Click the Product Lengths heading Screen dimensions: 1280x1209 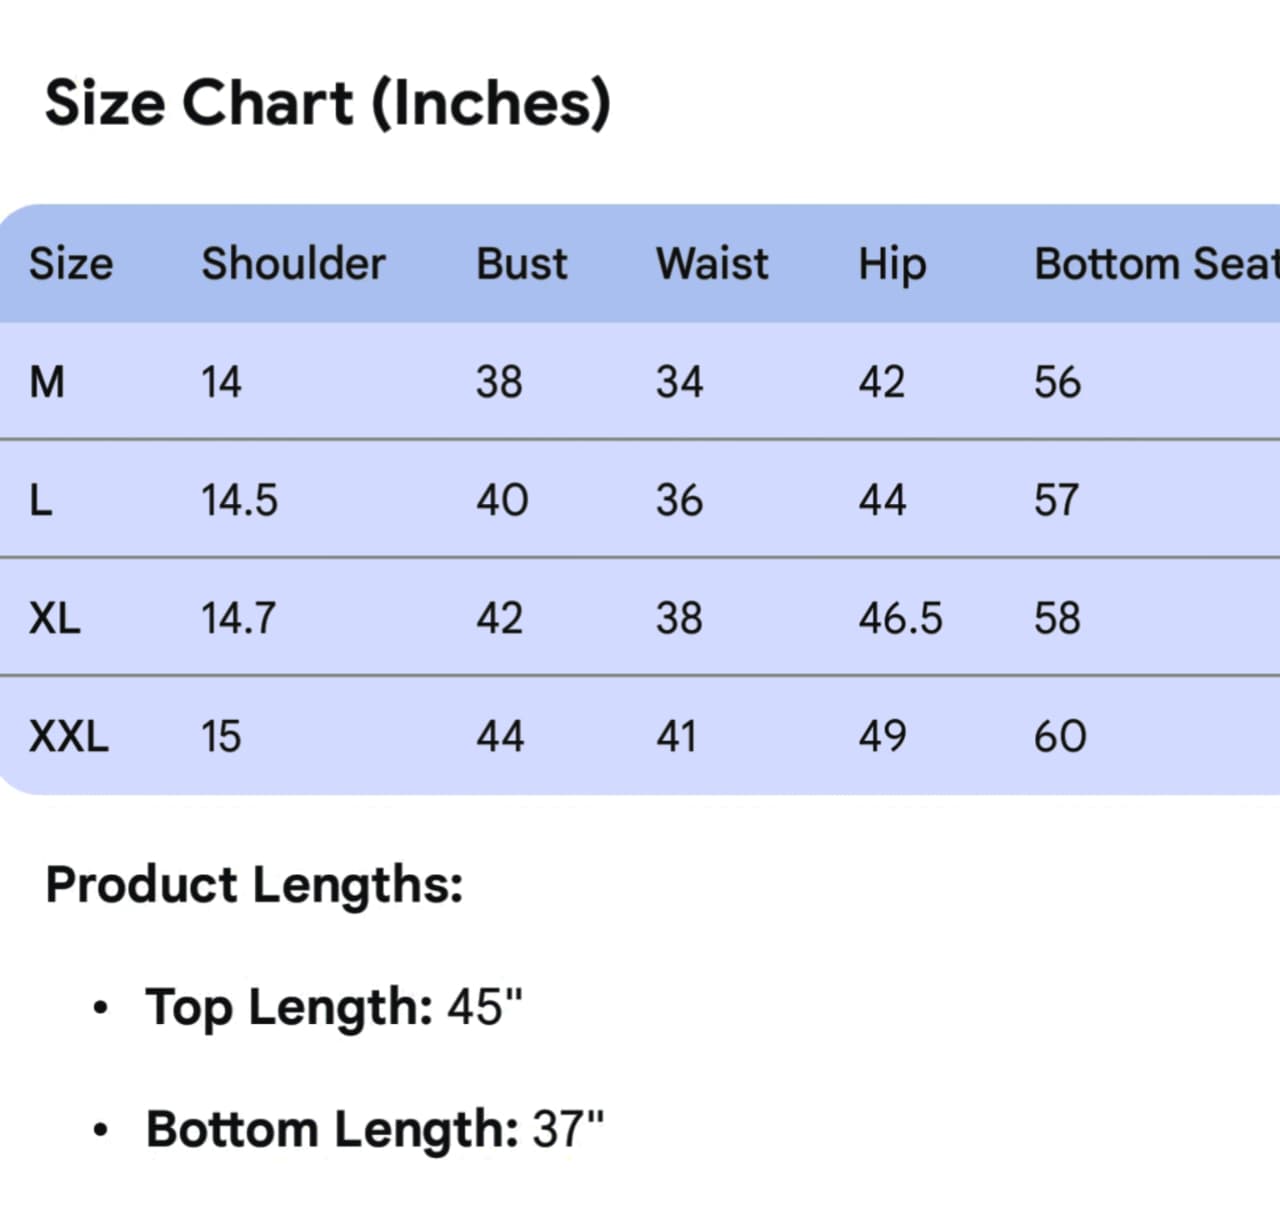tap(254, 885)
